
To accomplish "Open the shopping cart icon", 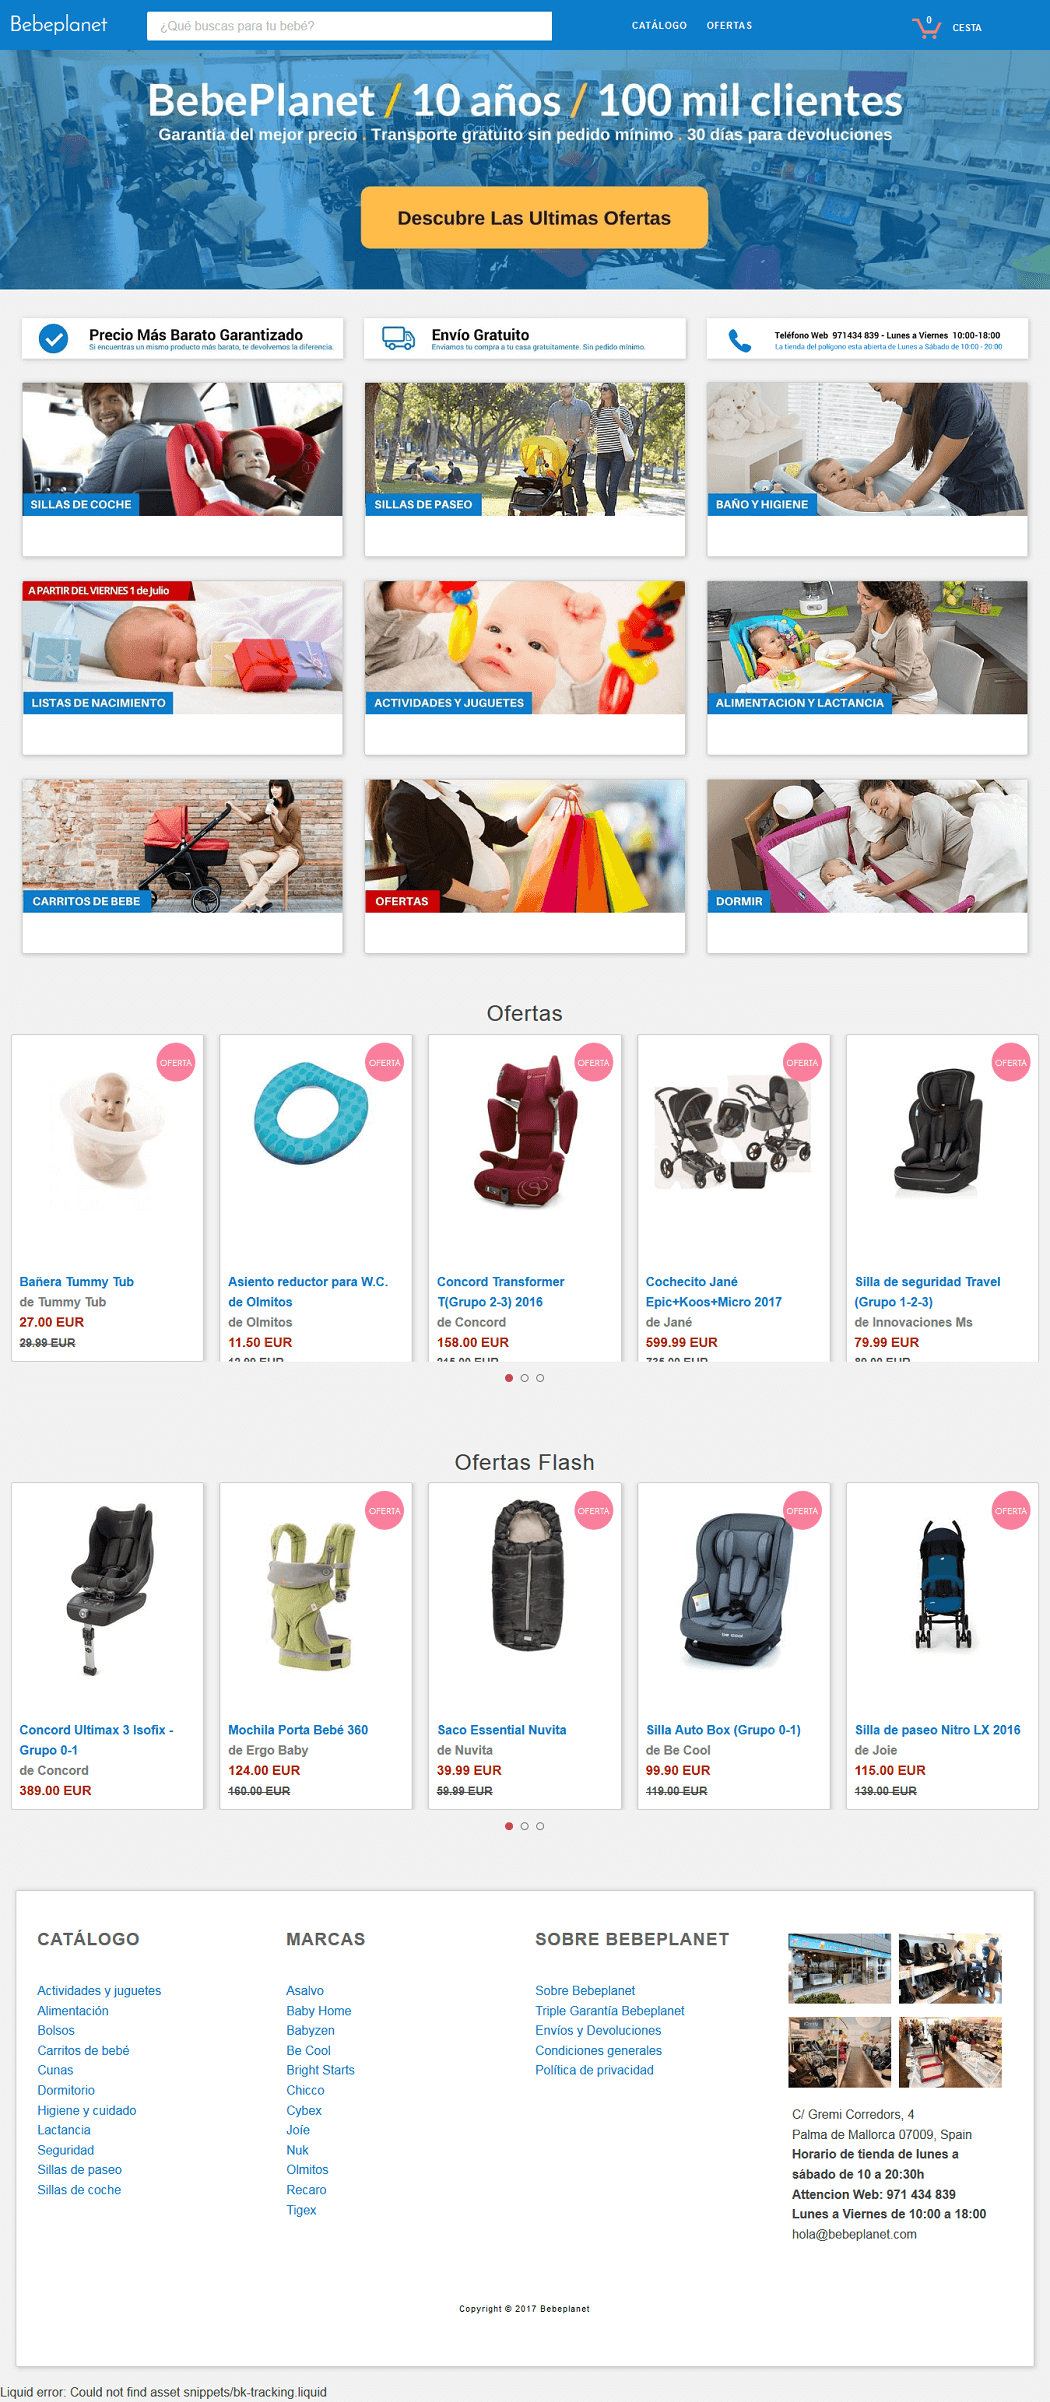I will click(x=927, y=27).
